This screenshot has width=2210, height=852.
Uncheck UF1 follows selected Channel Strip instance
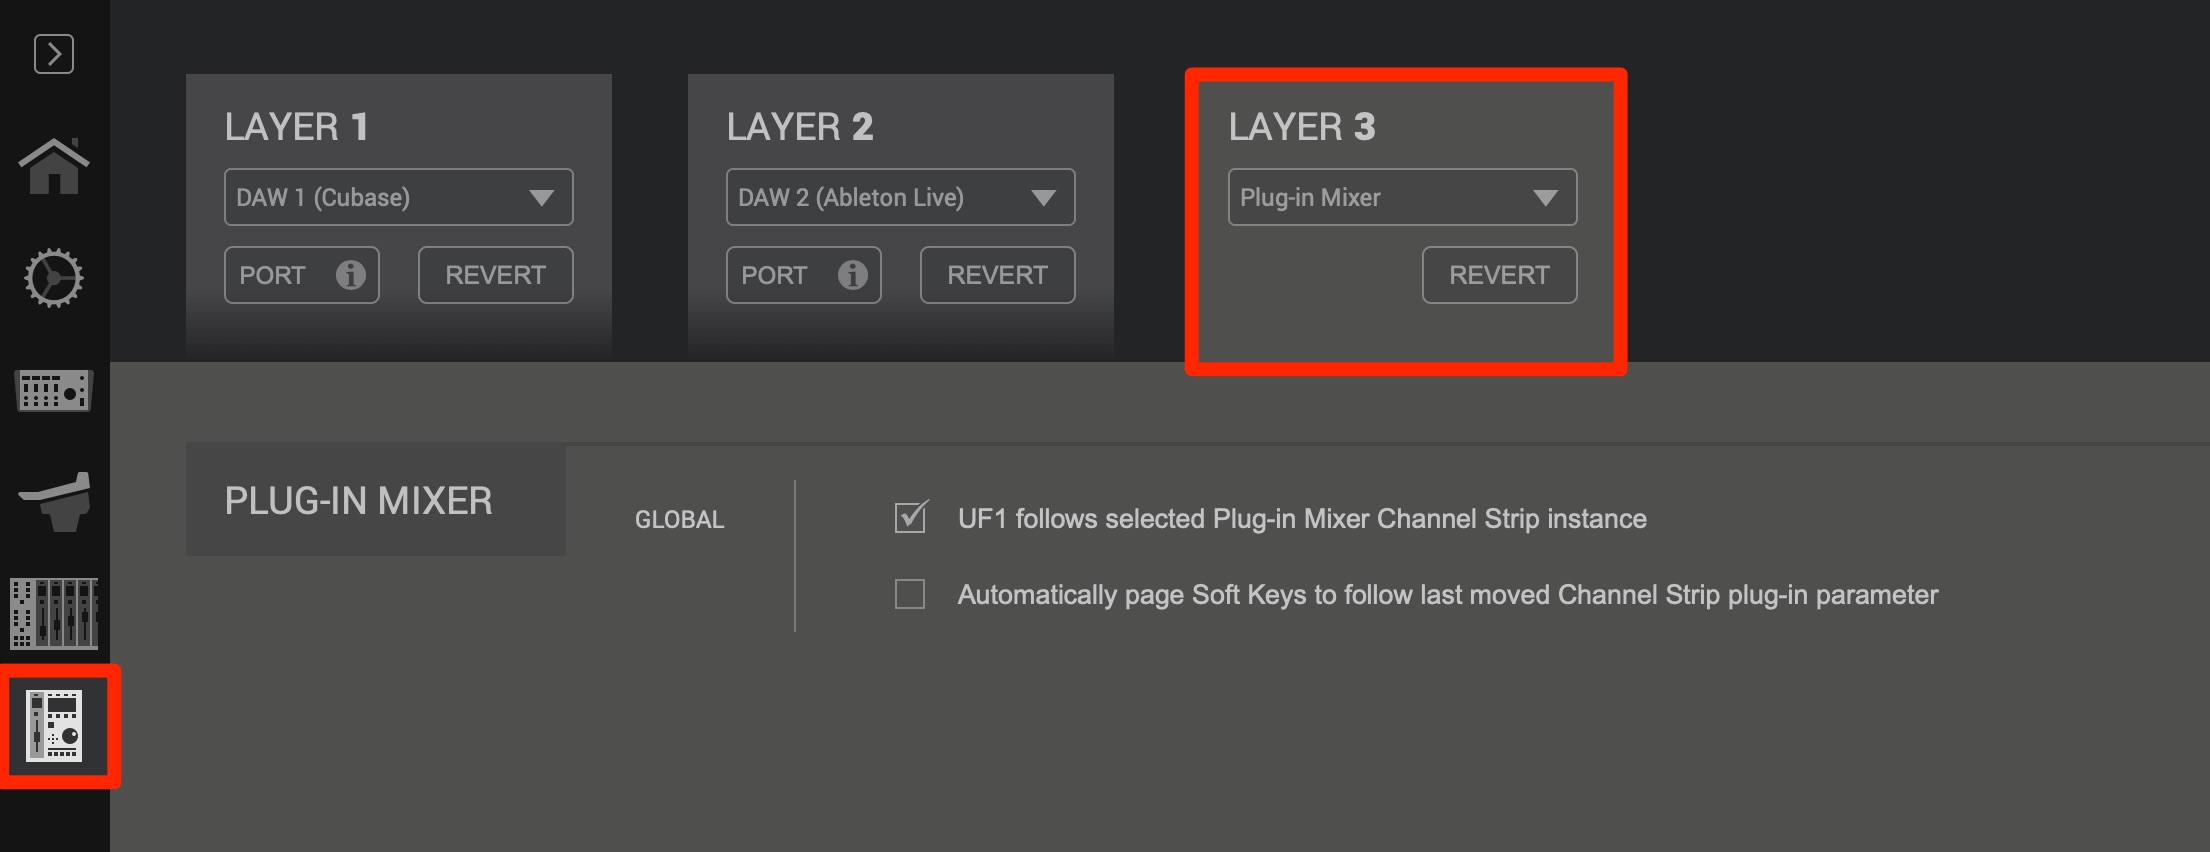click(910, 518)
